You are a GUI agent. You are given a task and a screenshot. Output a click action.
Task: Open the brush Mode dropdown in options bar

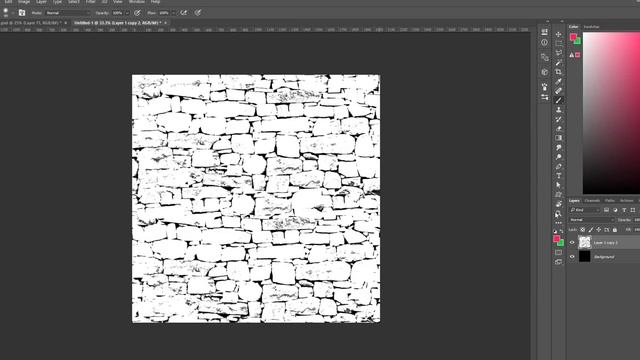68,13
